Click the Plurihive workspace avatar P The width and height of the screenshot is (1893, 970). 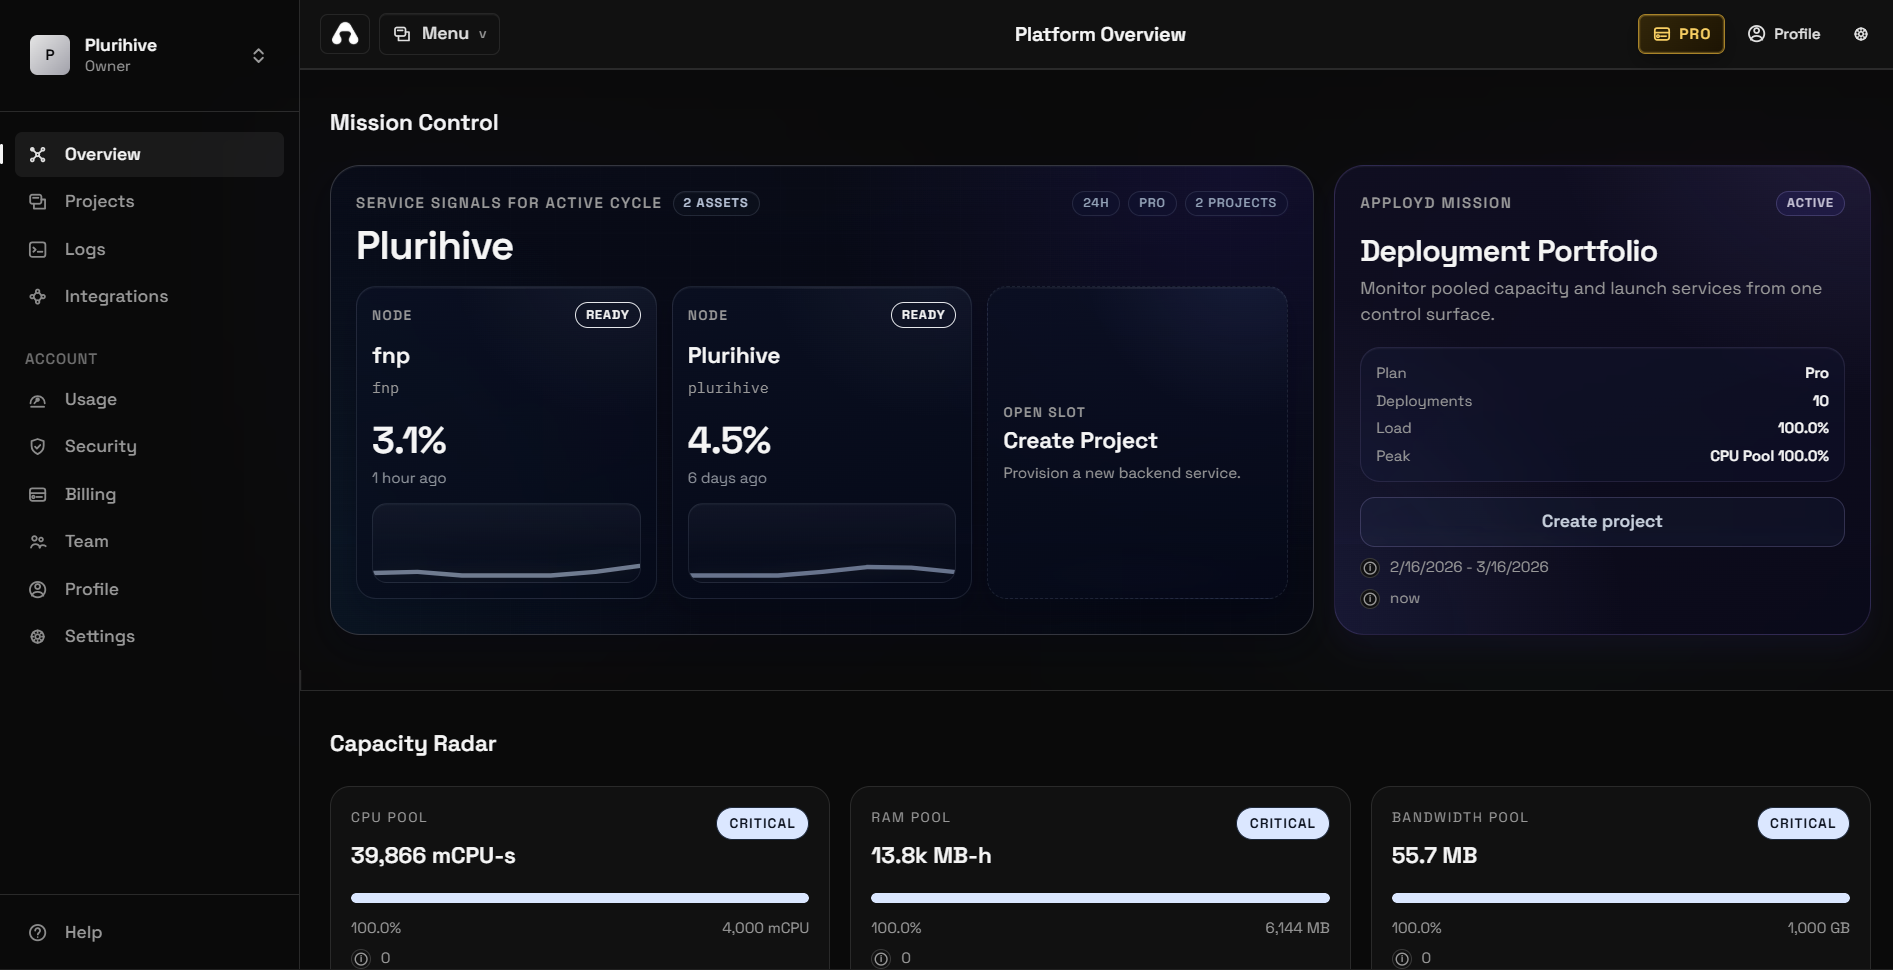pyautogui.click(x=49, y=55)
